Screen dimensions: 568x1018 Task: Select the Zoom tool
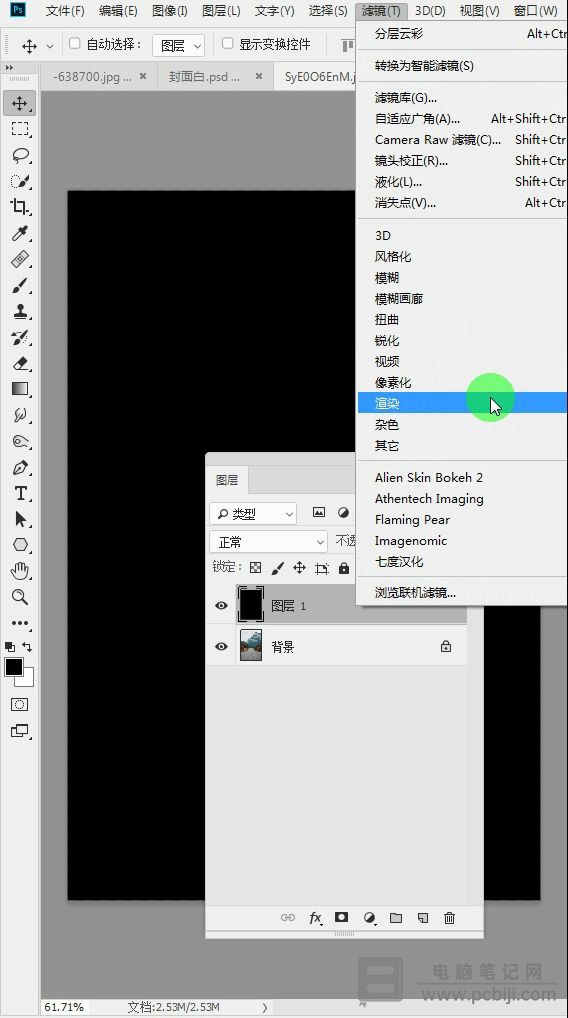point(19,597)
